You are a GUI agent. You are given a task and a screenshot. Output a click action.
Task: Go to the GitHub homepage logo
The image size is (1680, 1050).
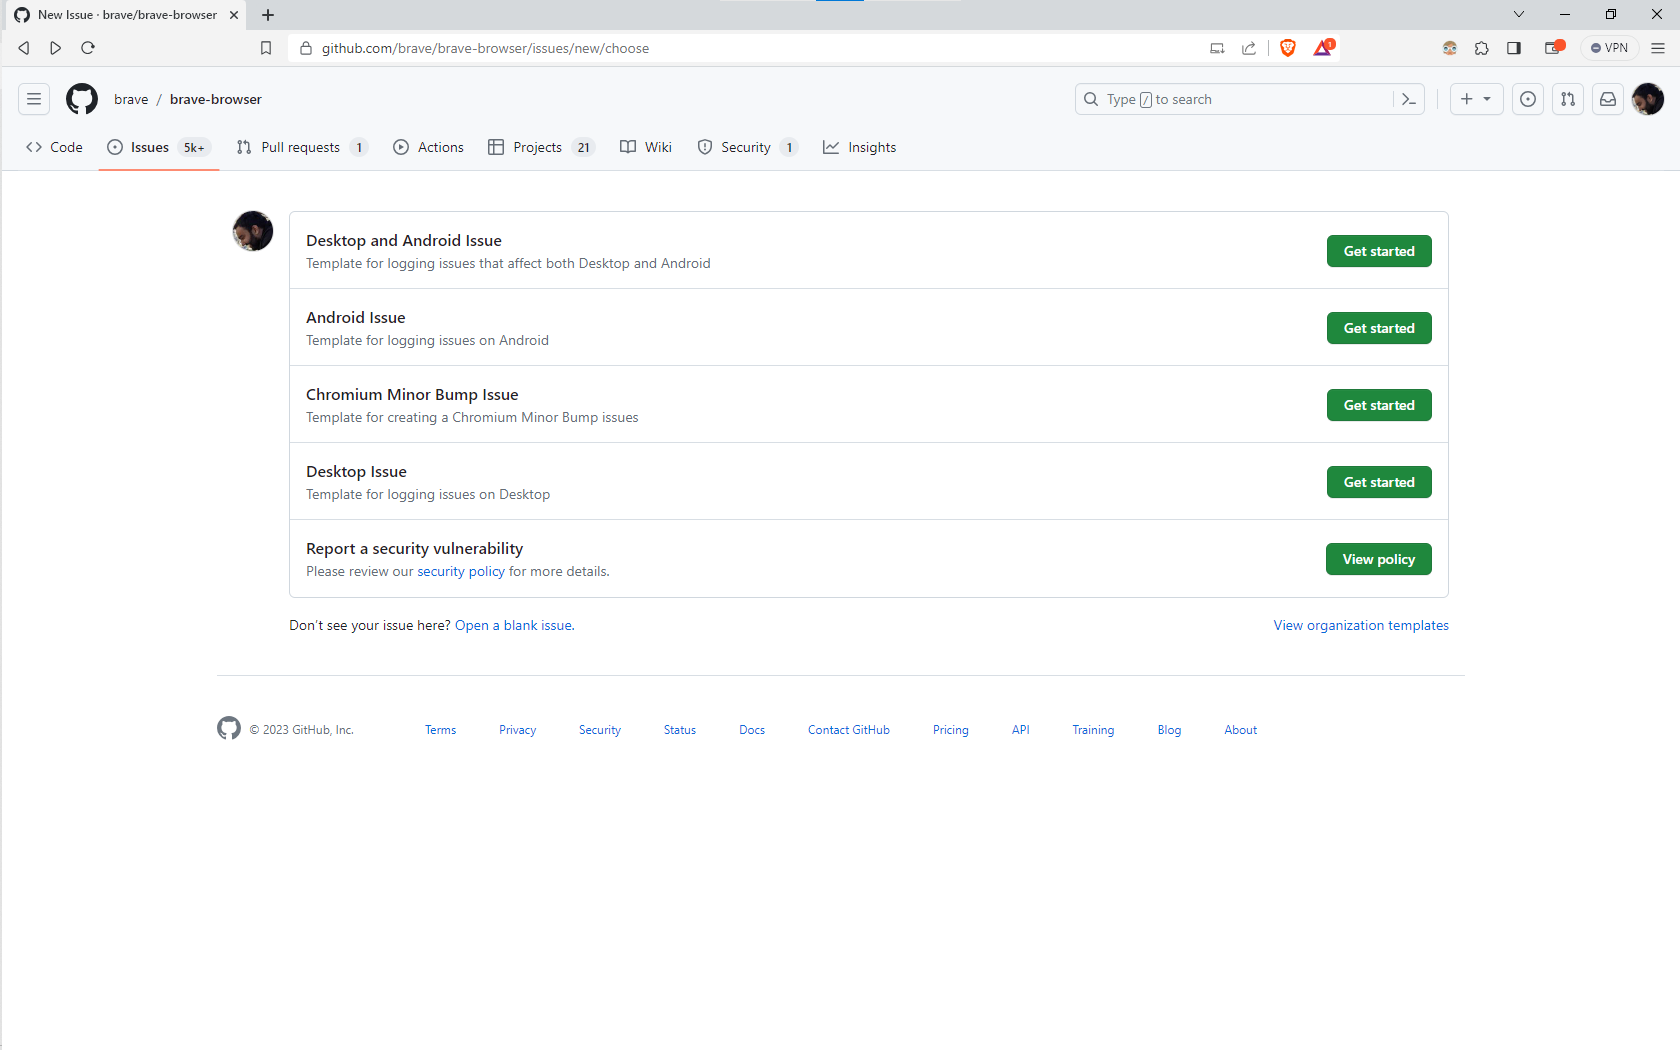[x=82, y=99]
